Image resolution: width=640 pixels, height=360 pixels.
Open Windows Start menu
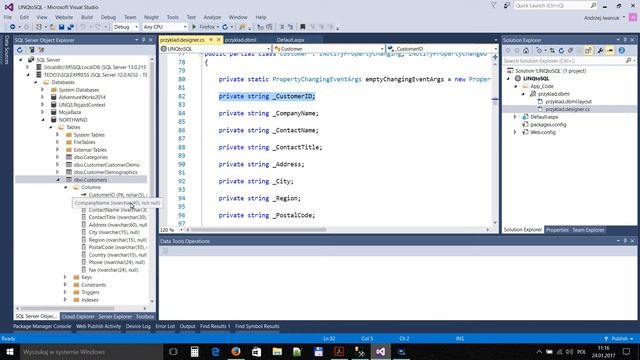tap(9, 351)
